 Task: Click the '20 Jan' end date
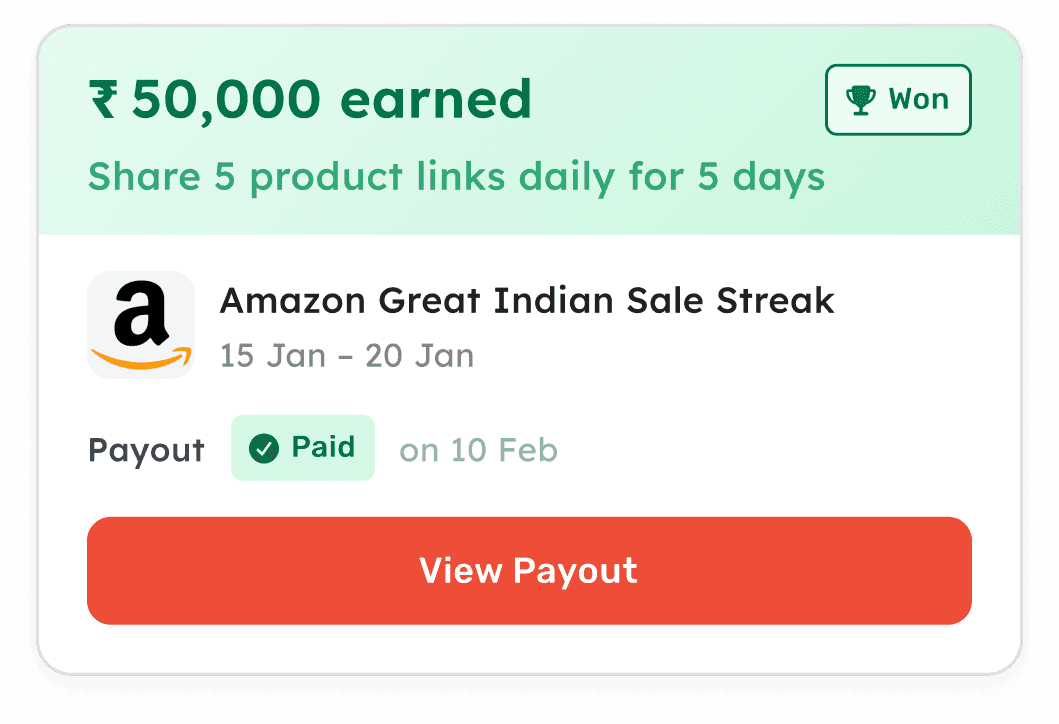click(x=419, y=355)
